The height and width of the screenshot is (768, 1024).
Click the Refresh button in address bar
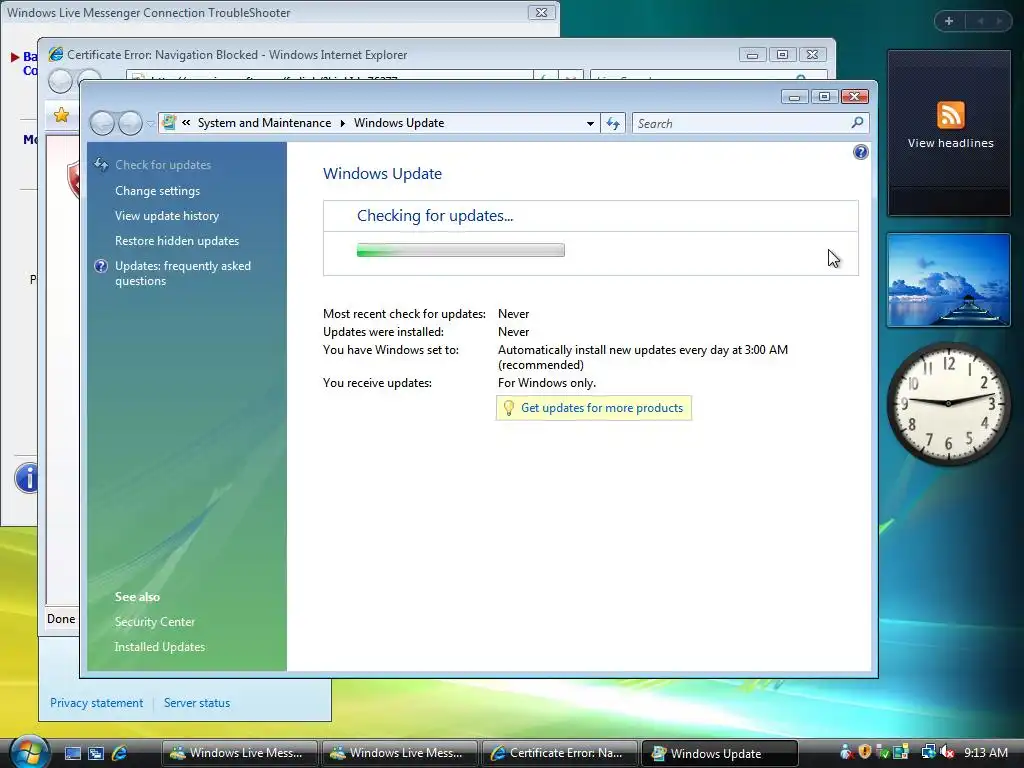613,123
